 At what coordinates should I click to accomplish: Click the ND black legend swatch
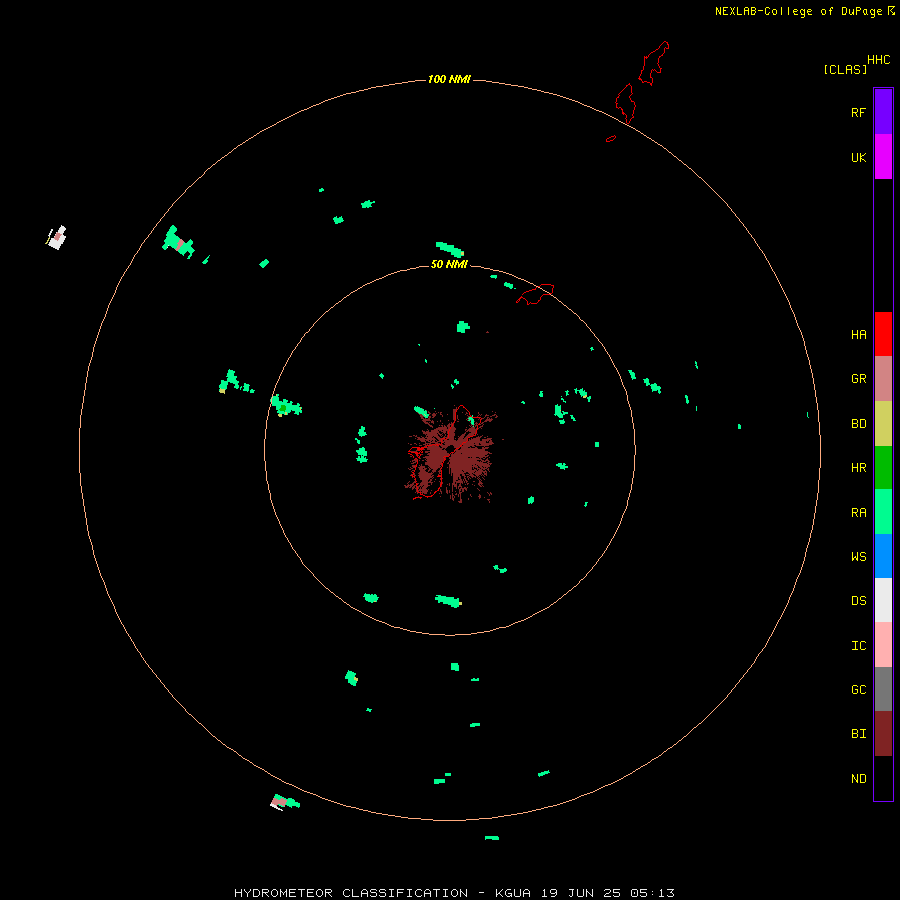[883, 778]
